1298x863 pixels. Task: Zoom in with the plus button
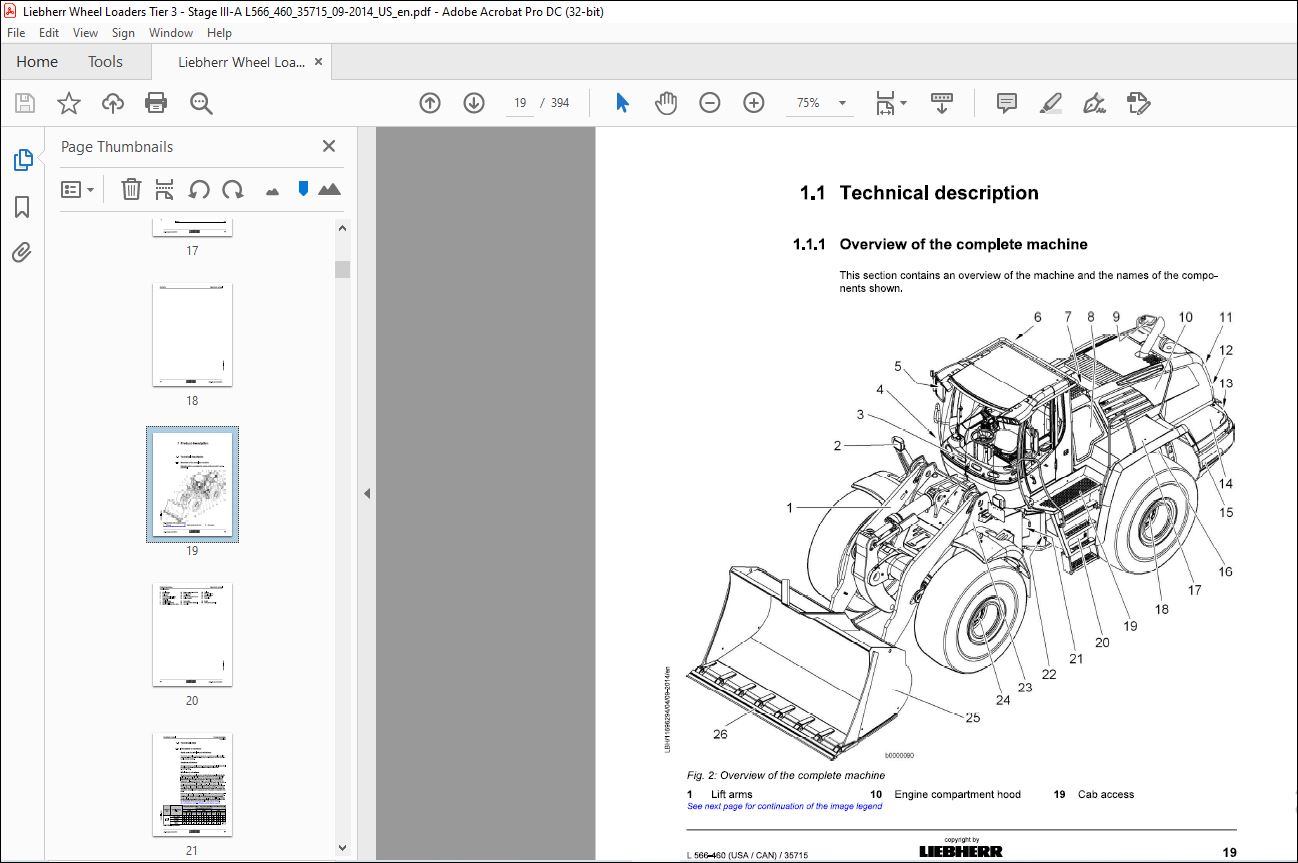tap(754, 103)
